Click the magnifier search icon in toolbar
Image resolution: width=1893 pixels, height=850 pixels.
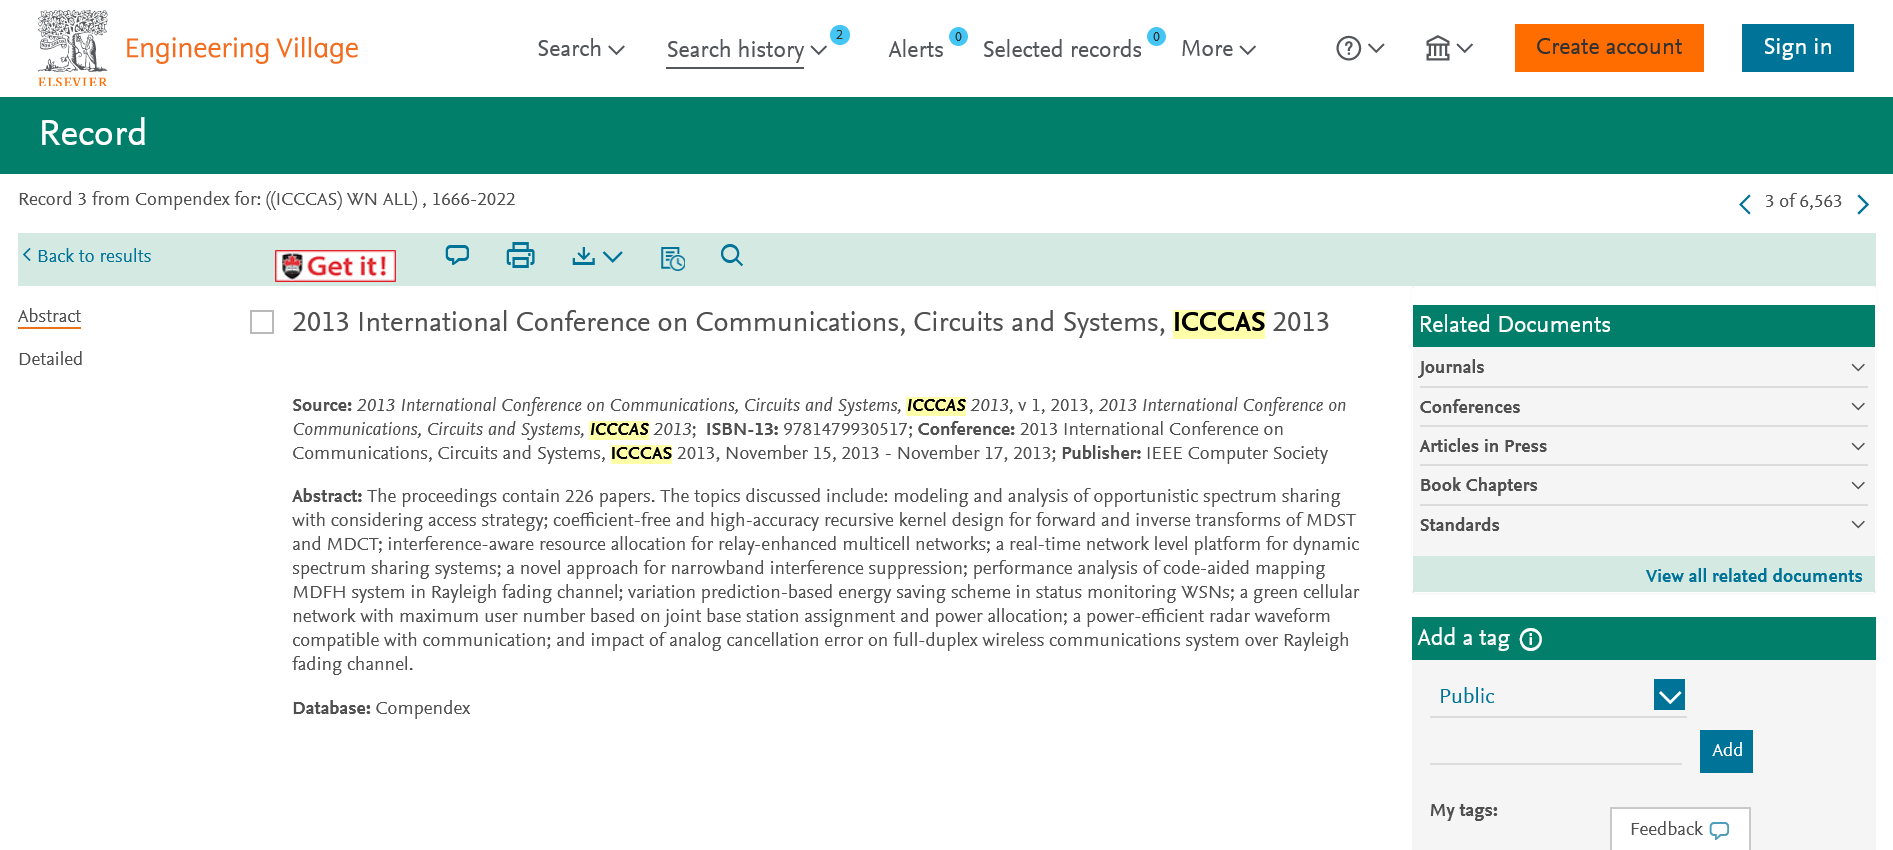click(732, 256)
